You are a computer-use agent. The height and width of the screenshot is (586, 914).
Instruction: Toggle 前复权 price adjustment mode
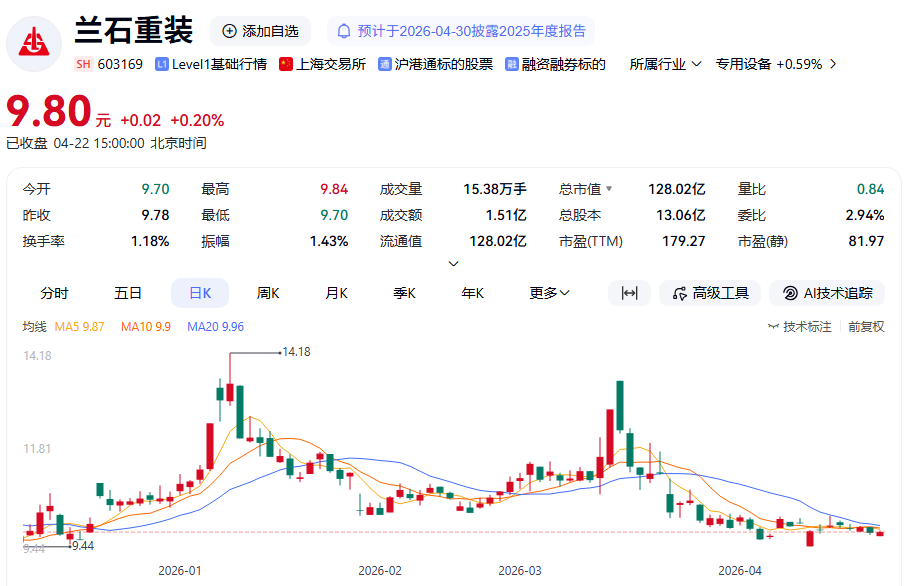866,326
